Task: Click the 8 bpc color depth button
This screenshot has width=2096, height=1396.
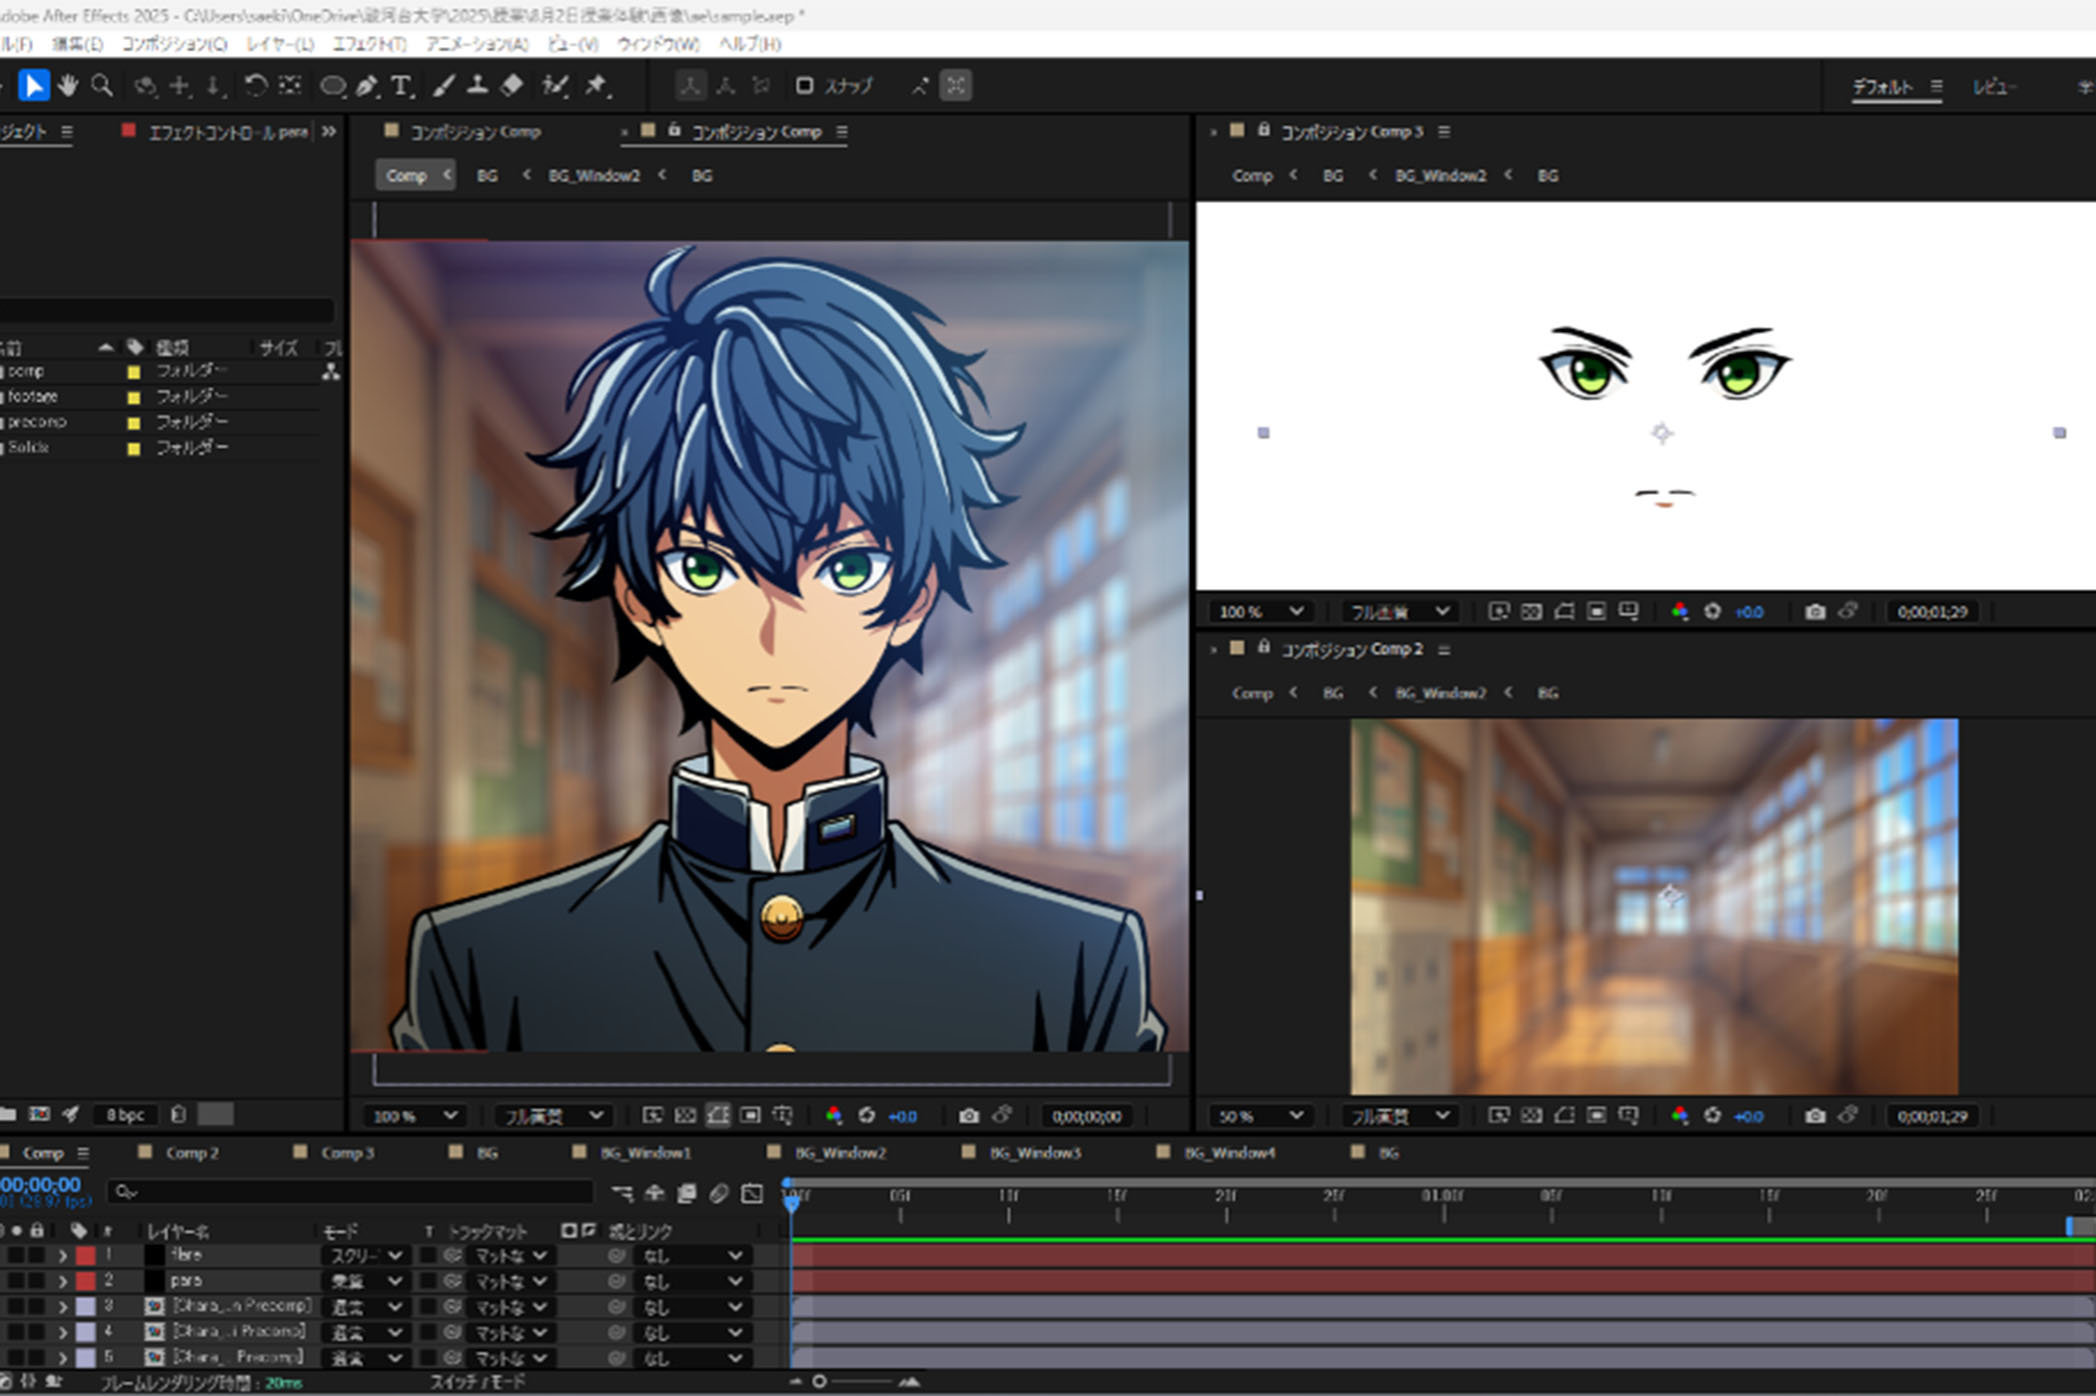Action: click(125, 1114)
